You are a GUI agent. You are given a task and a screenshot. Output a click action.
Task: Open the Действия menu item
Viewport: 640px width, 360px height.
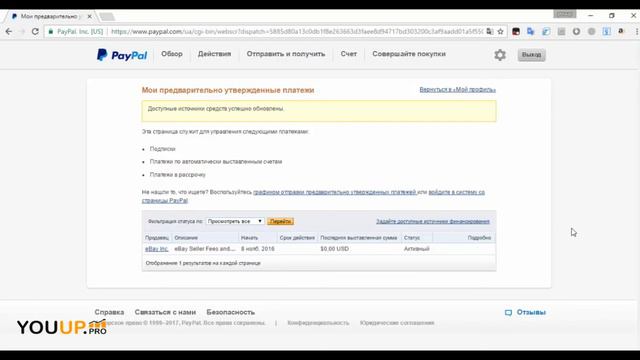click(x=214, y=54)
